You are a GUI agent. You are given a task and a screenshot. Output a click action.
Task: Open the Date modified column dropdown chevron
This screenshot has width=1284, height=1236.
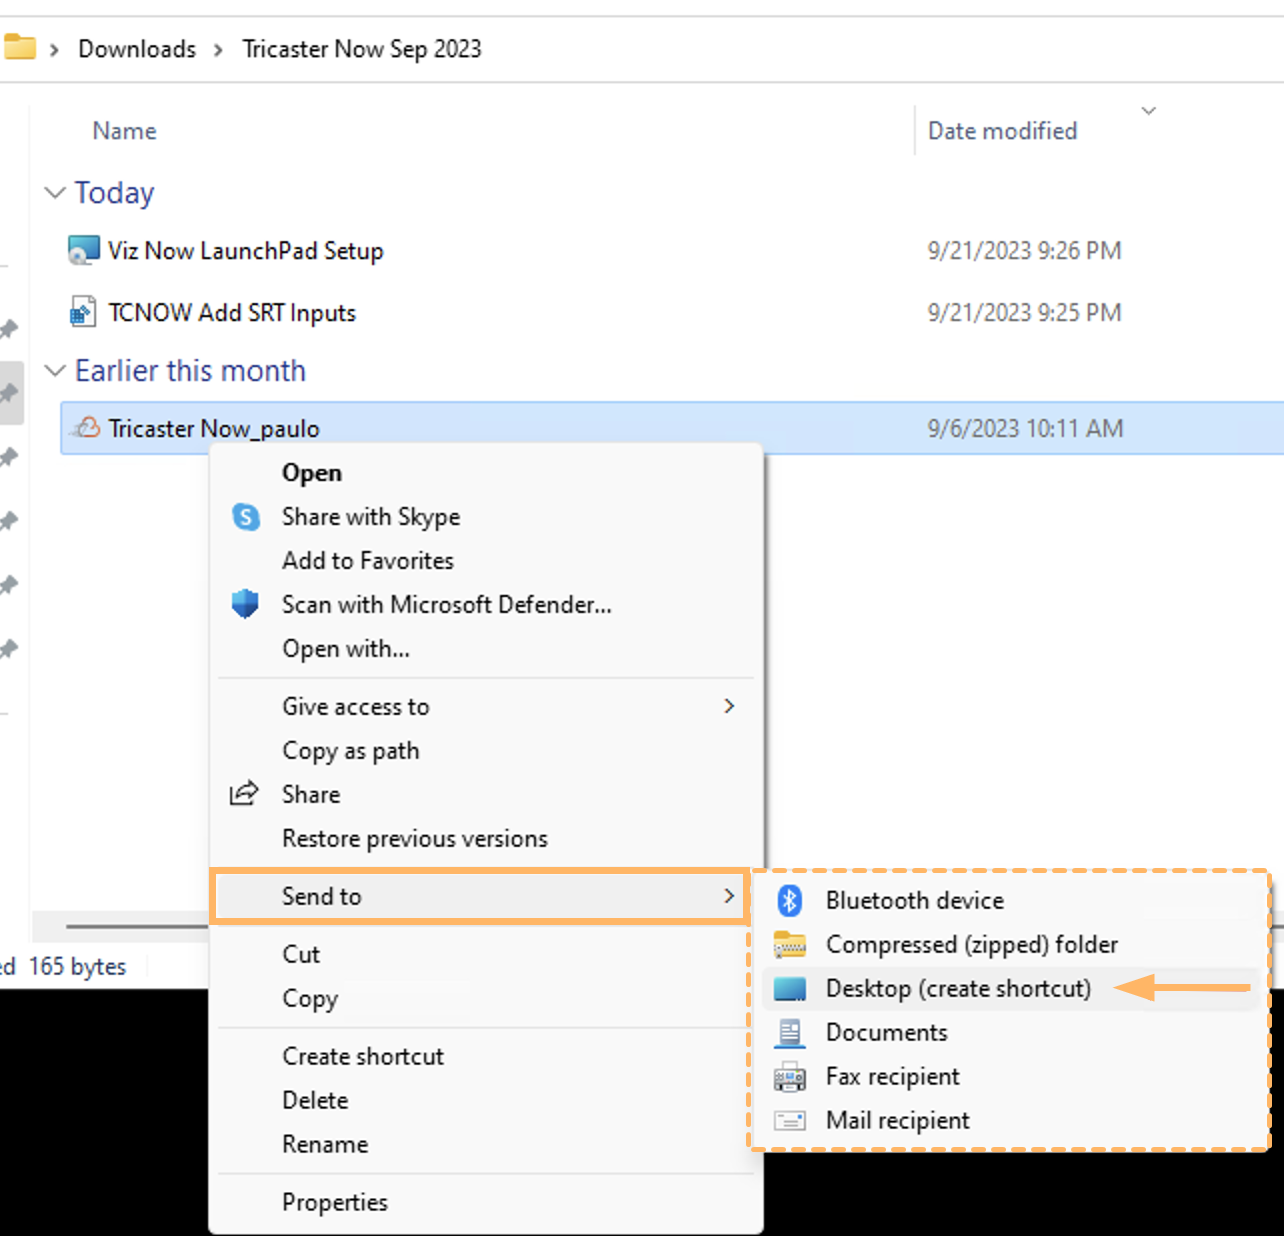click(x=1149, y=110)
